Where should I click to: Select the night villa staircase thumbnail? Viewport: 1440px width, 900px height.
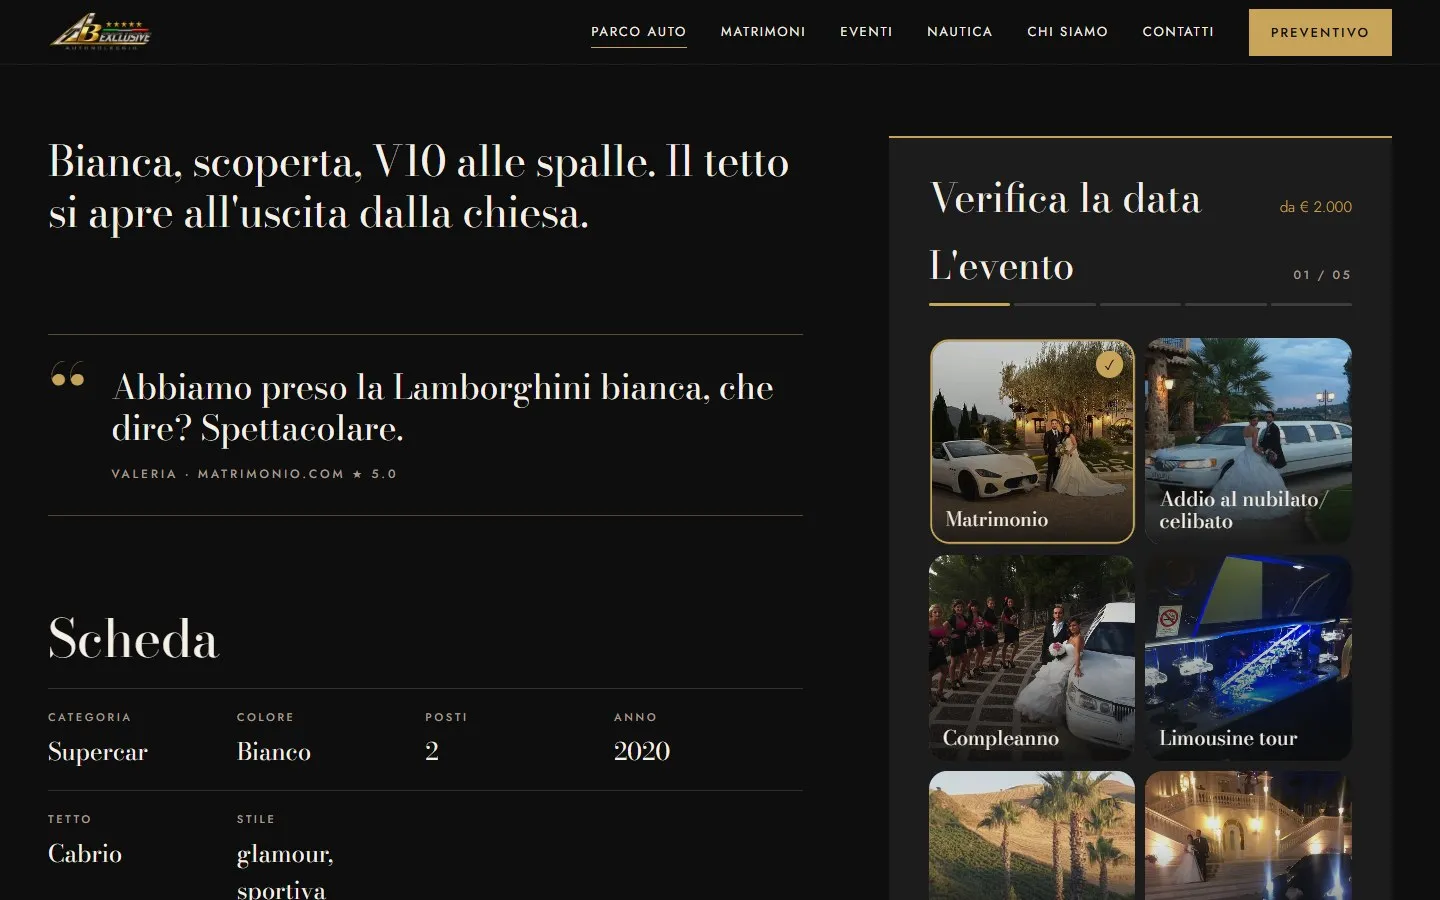click(1248, 836)
